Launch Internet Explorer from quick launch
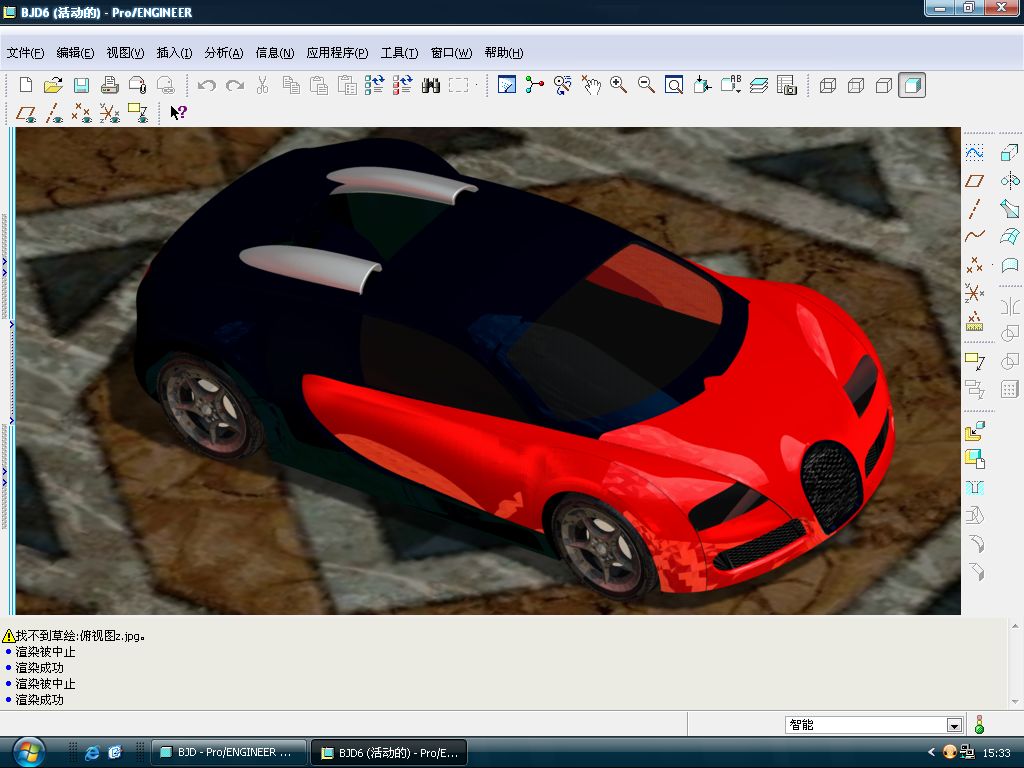Viewport: 1024px width, 768px height. point(92,753)
